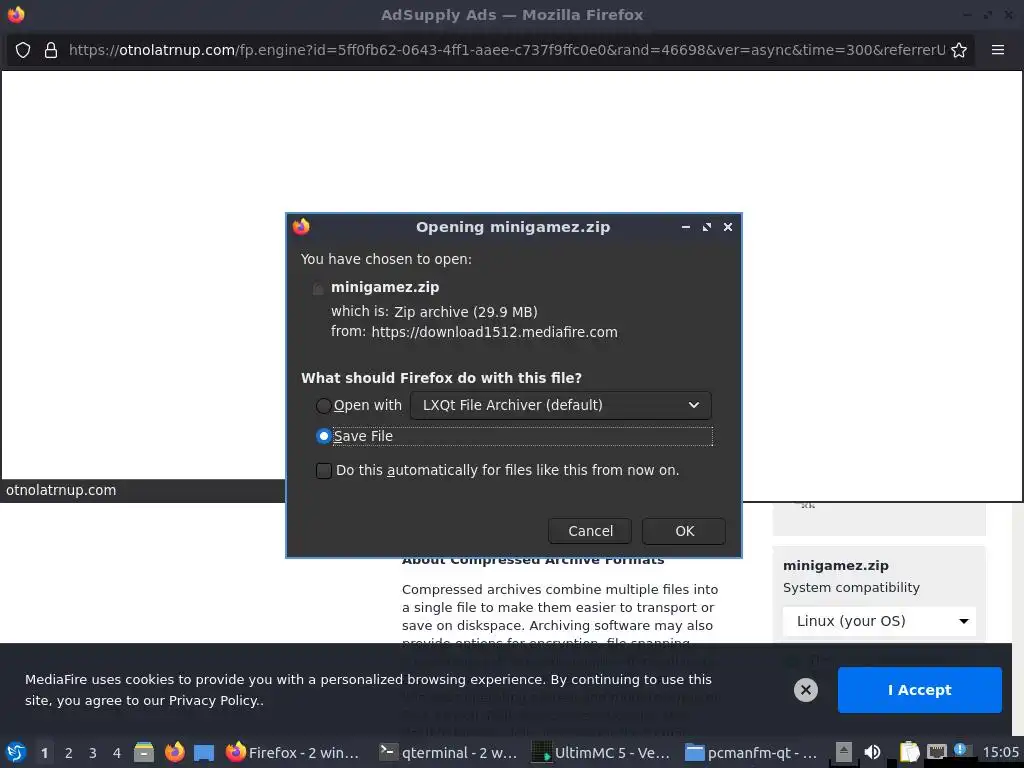Image resolution: width=1024 pixels, height=768 pixels.
Task: Bookmark this page with the star
Action: (x=959, y=50)
